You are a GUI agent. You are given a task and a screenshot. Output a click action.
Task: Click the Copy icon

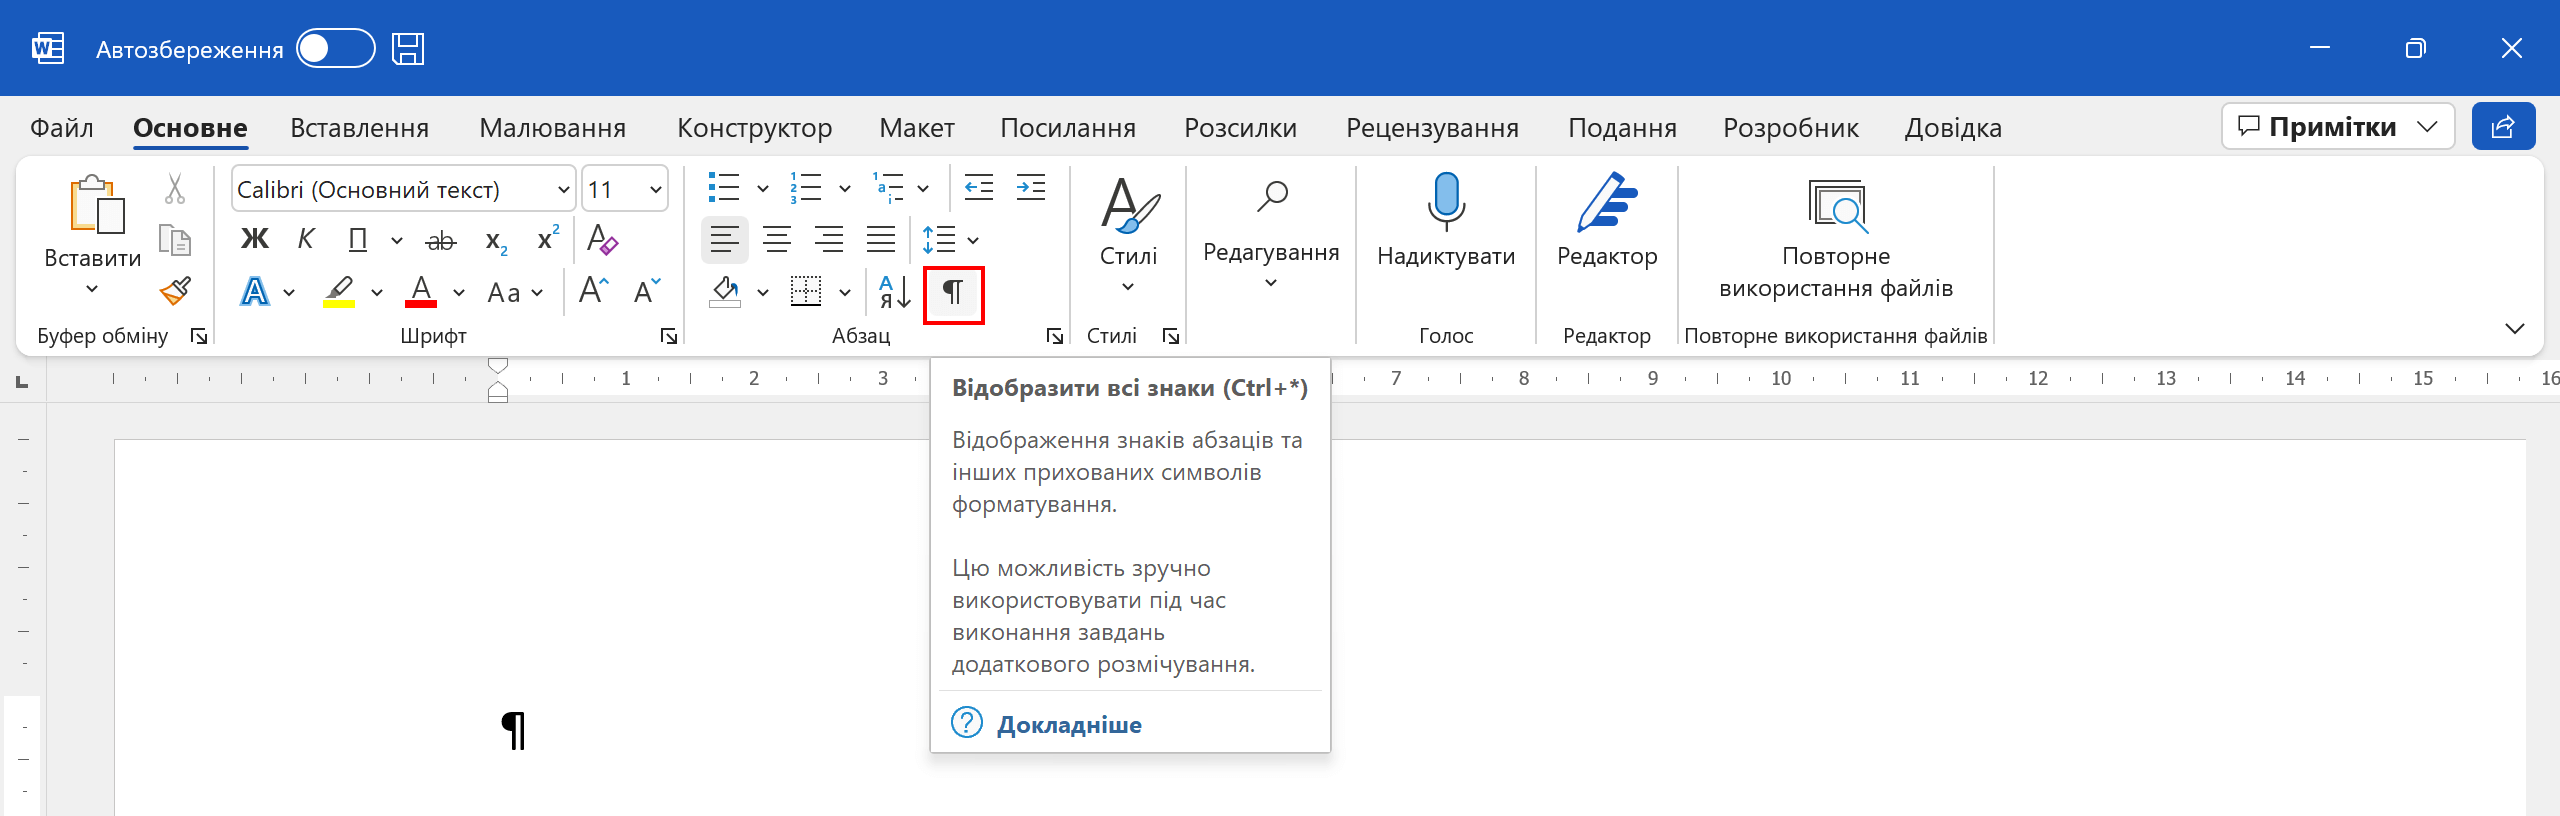pos(175,240)
